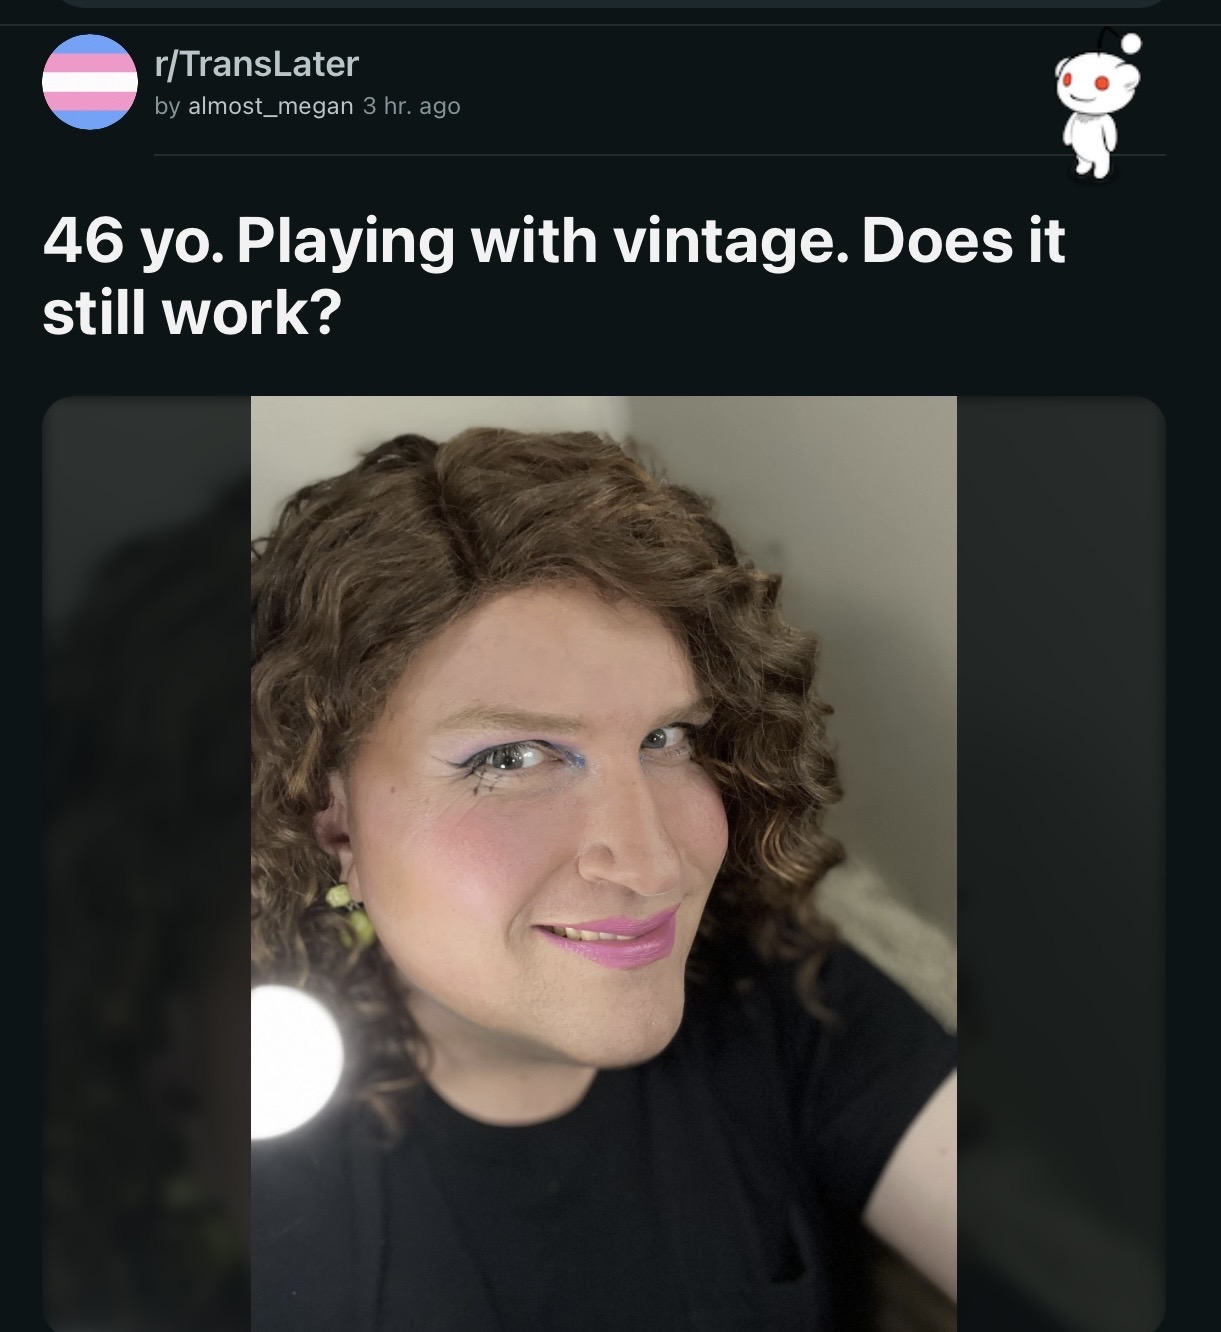Click the word 'vintage' in the post title
This screenshot has height=1332, width=1221.
click(x=721, y=241)
